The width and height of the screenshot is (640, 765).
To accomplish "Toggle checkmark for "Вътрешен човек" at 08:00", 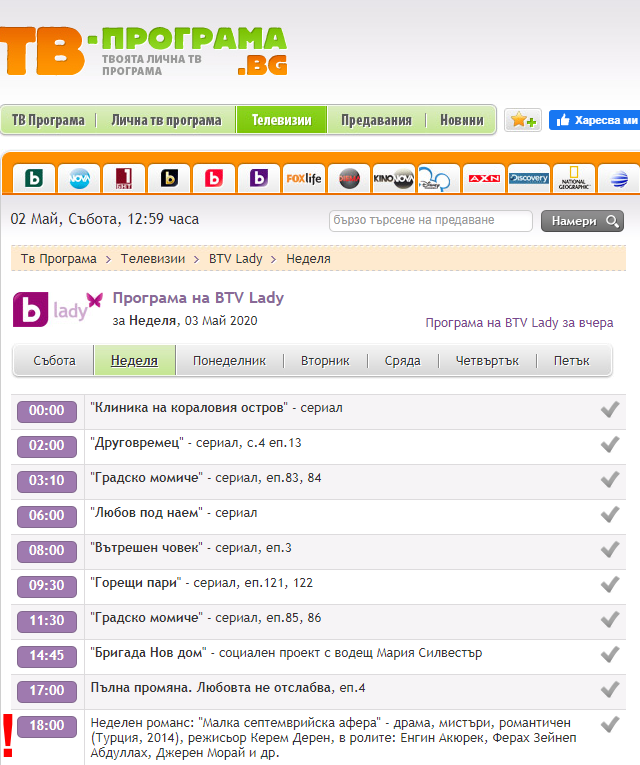I will (x=609, y=549).
